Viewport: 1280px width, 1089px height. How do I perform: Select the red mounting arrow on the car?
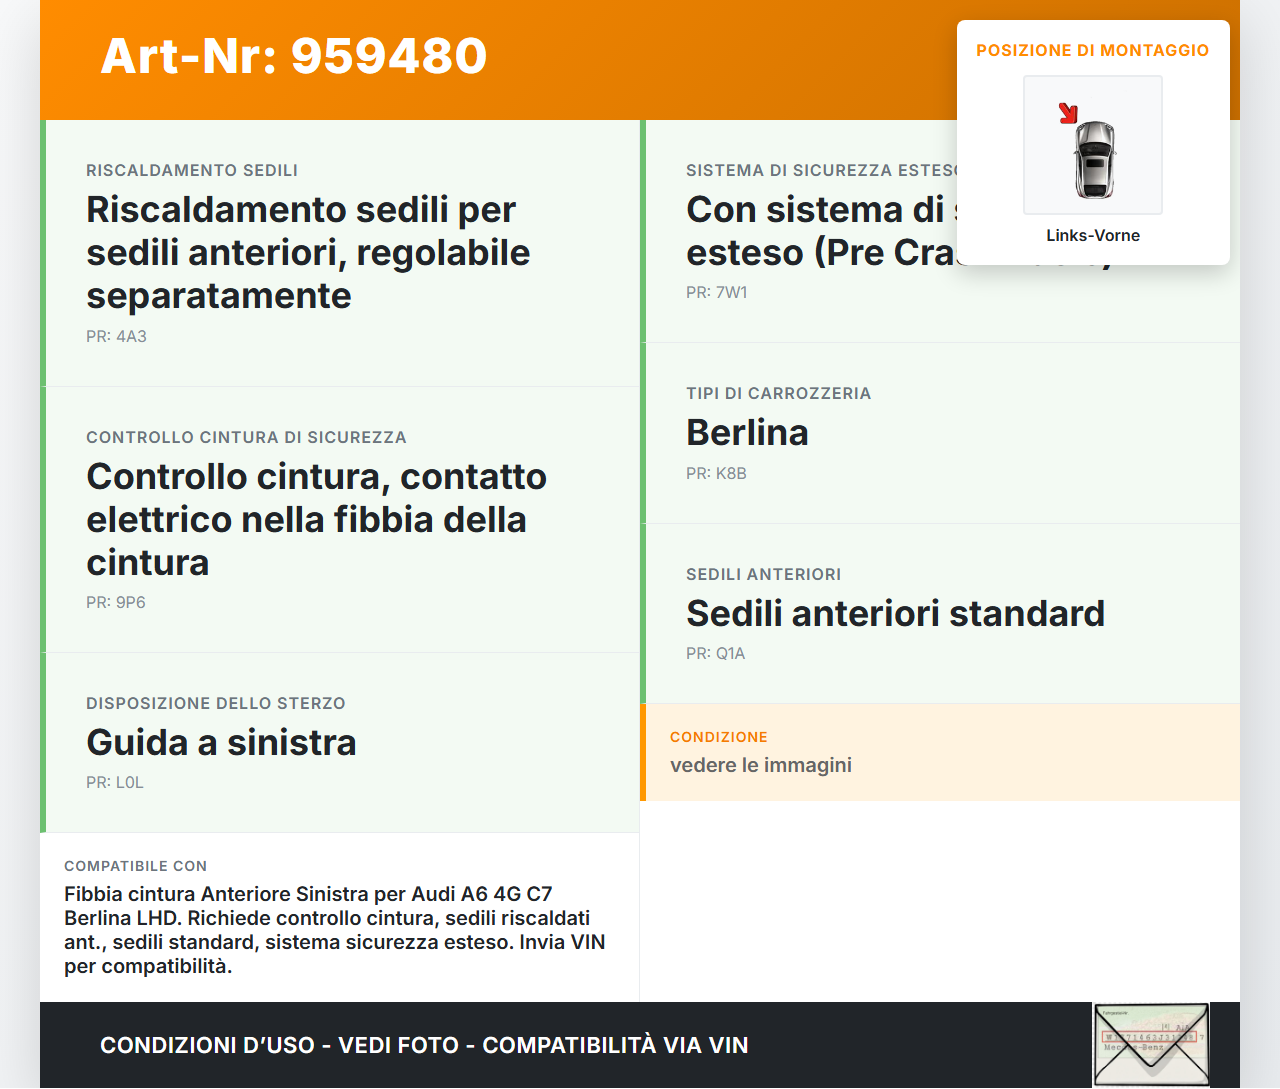pos(1069,113)
